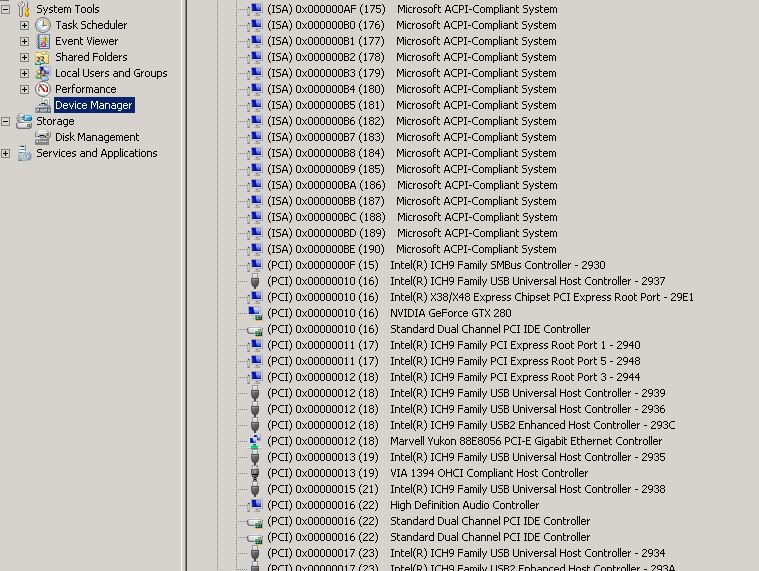Viewport: 759px width, 571px height.
Task: Select ISA 0x000000B9 (185) resource row
Action: tap(411, 169)
